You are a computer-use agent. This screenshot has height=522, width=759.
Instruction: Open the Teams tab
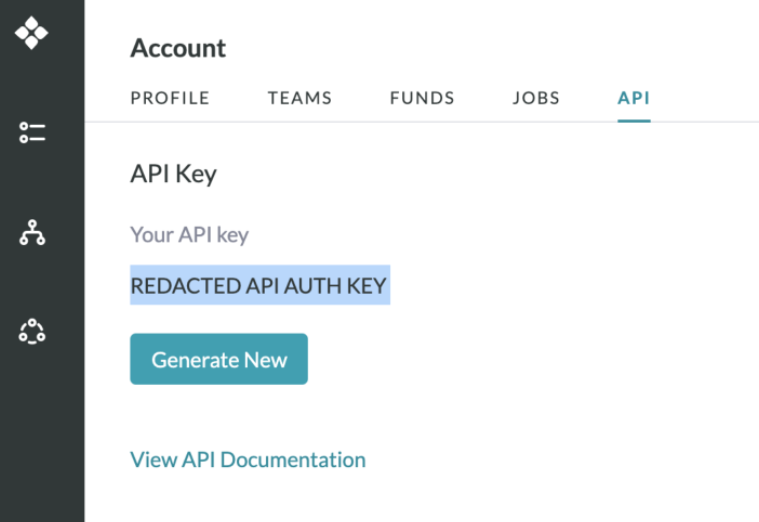click(x=299, y=98)
